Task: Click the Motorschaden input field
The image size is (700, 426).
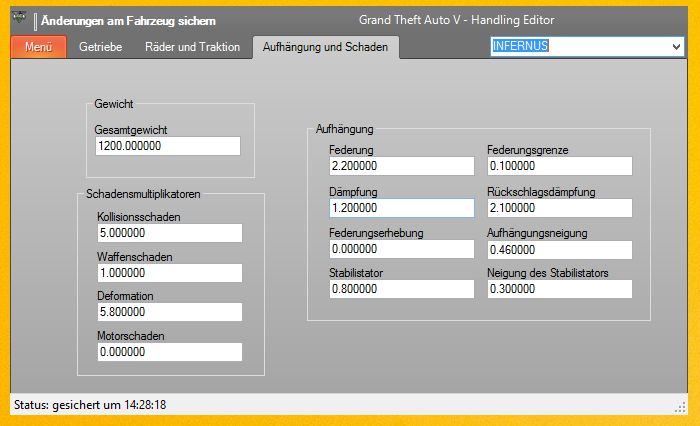Action: coord(169,352)
